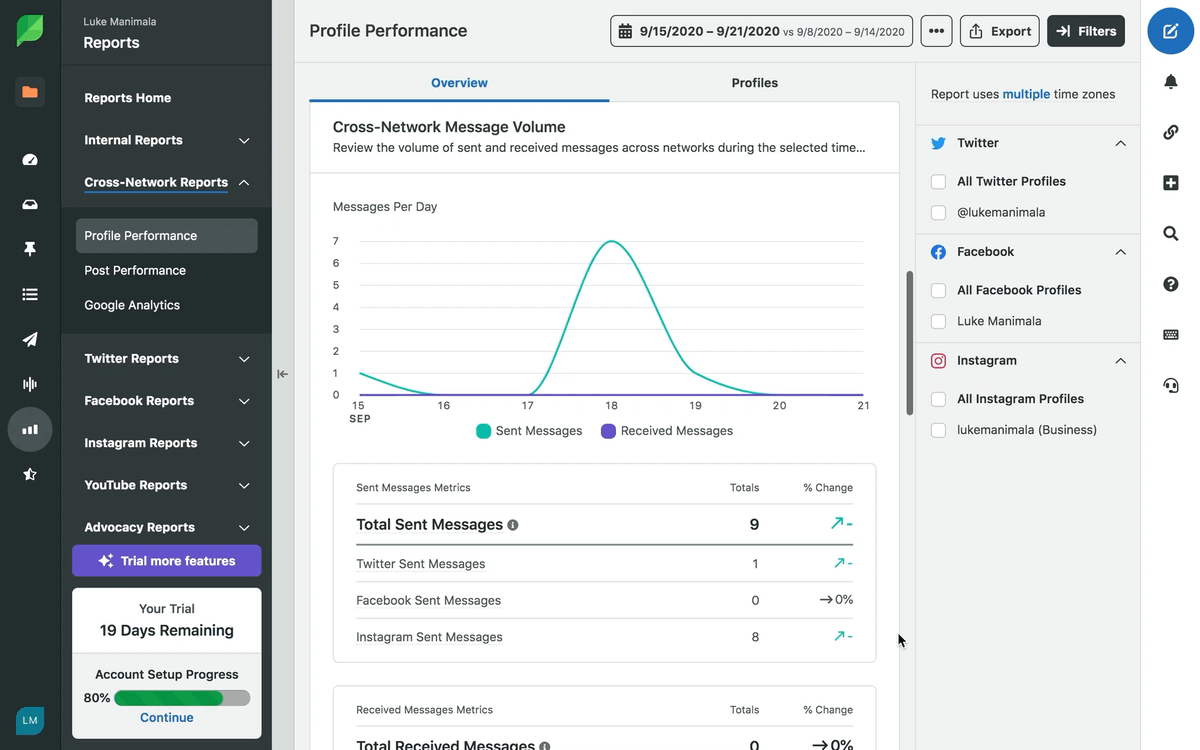Image resolution: width=1200 pixels, height=750 pixels.
Task: Toggle the Sent Messages legend item
Action: (529, 431)
